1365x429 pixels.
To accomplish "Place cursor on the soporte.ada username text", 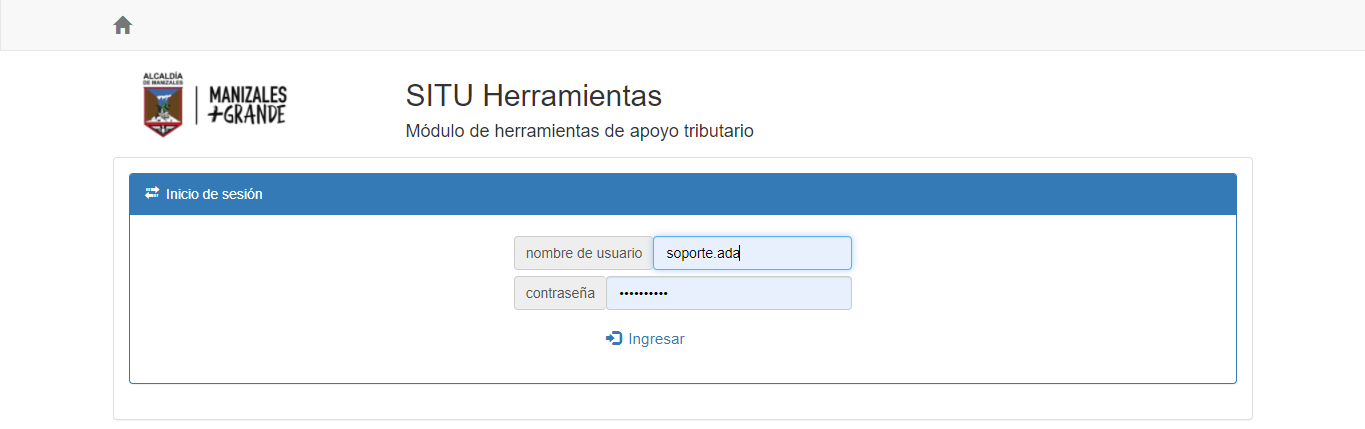I will (702, 253).
